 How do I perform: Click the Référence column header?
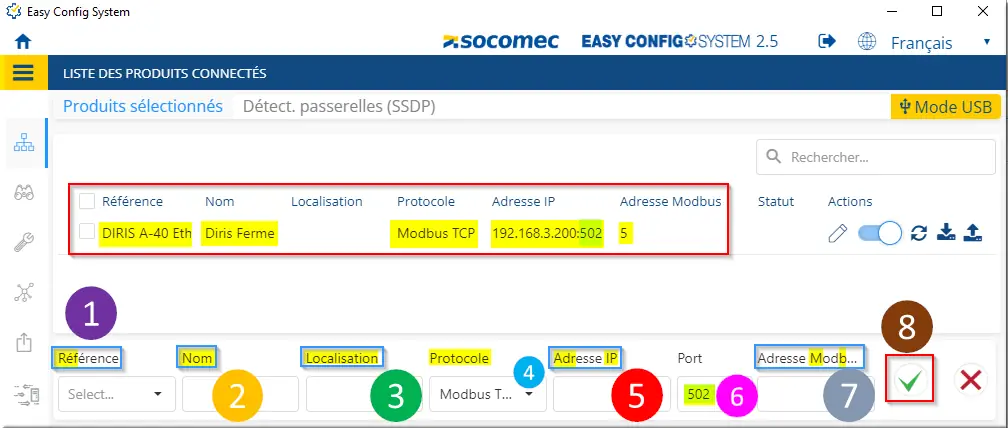[x=132, y=201]
